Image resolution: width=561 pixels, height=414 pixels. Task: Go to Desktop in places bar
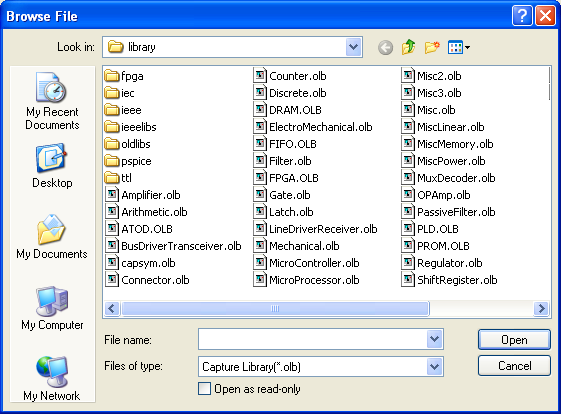(x=52, y=166)
